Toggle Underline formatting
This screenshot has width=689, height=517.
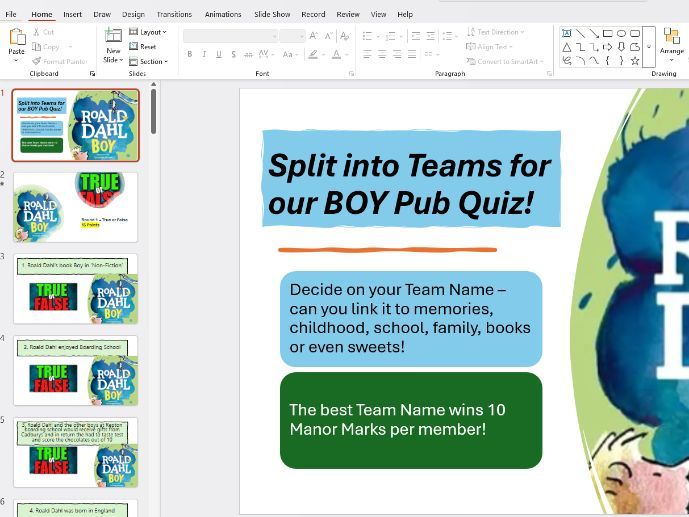coord(218,54)
